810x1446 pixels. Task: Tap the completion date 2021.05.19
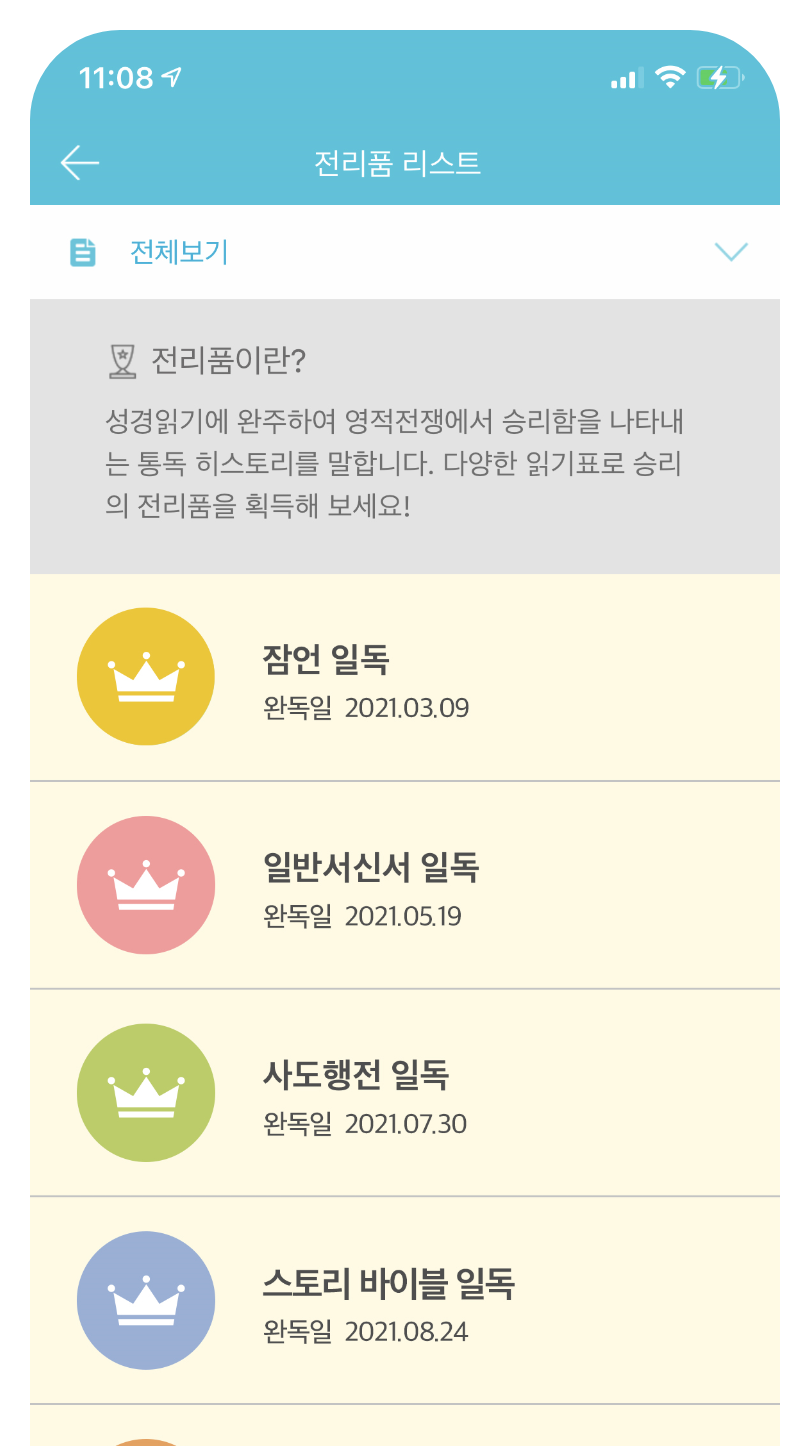(x=403, y=917)
